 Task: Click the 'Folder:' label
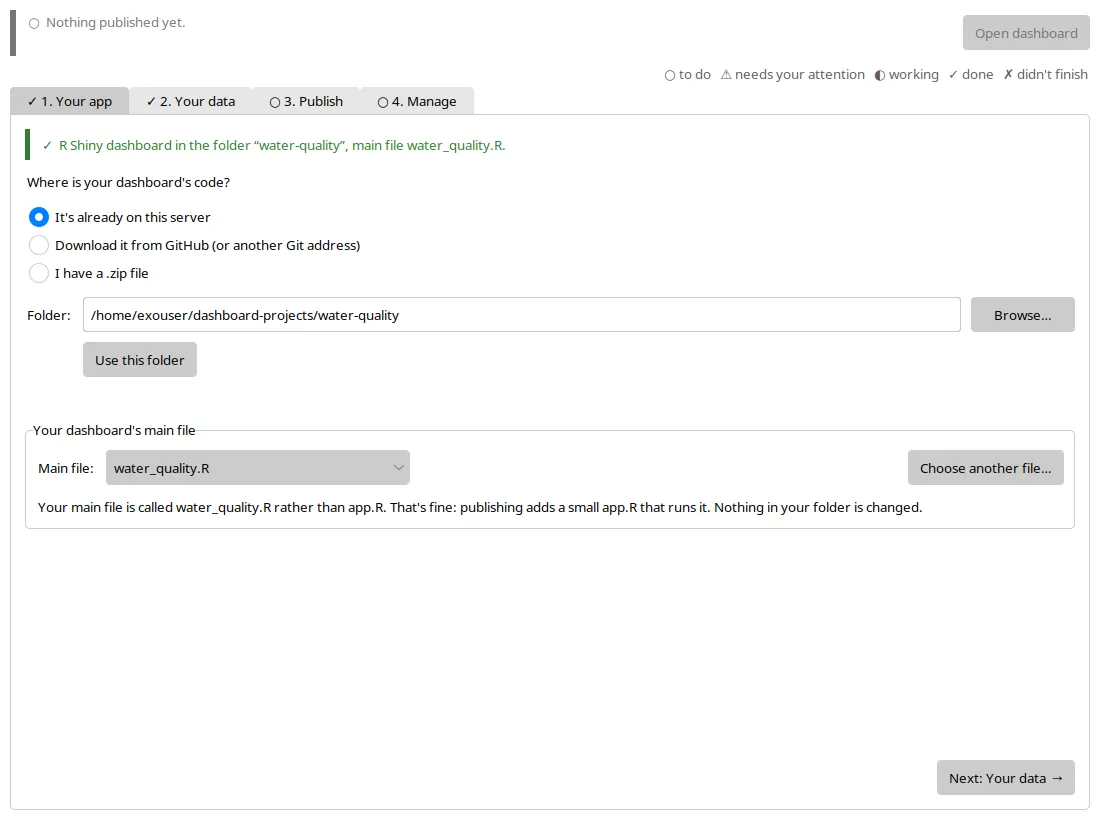point(49,315)
